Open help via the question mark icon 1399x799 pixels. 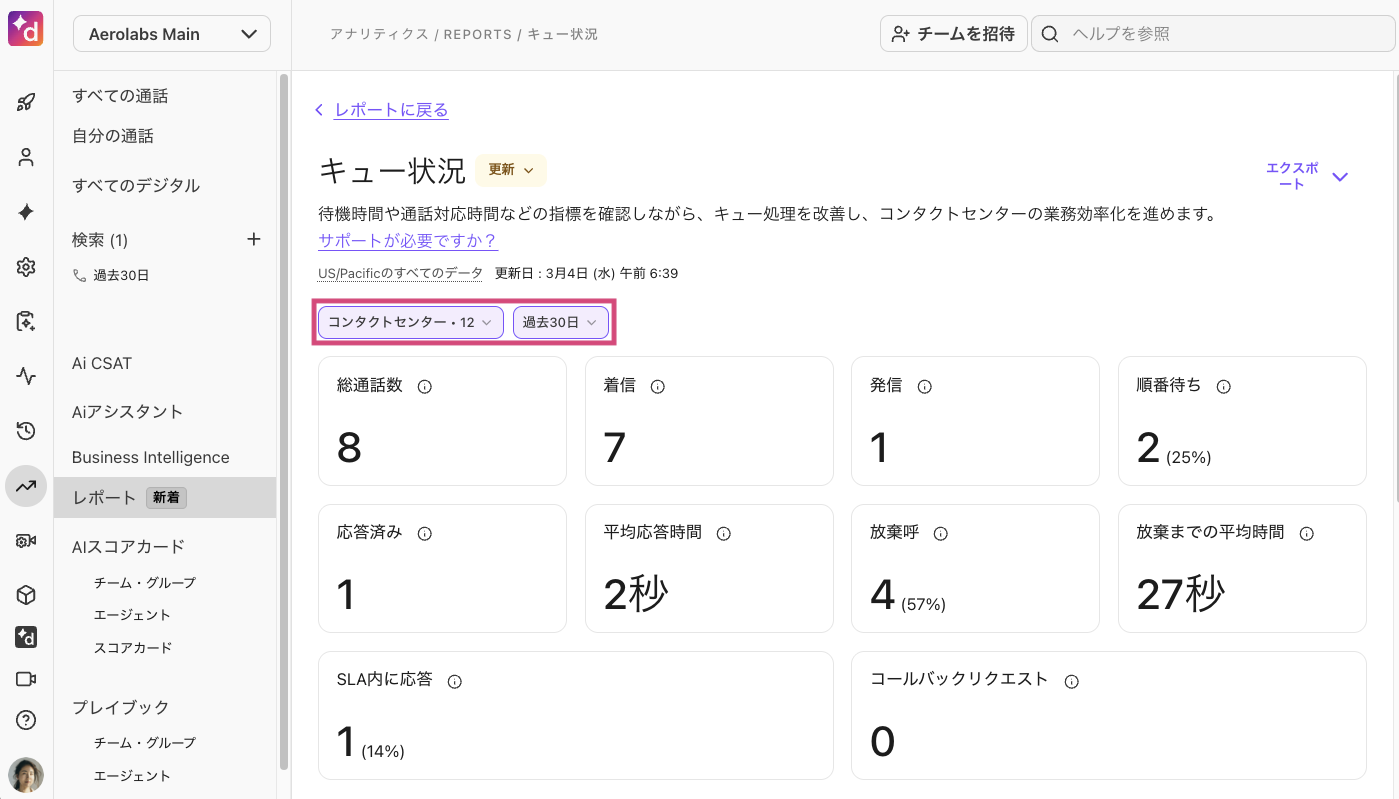click(25, 719)
